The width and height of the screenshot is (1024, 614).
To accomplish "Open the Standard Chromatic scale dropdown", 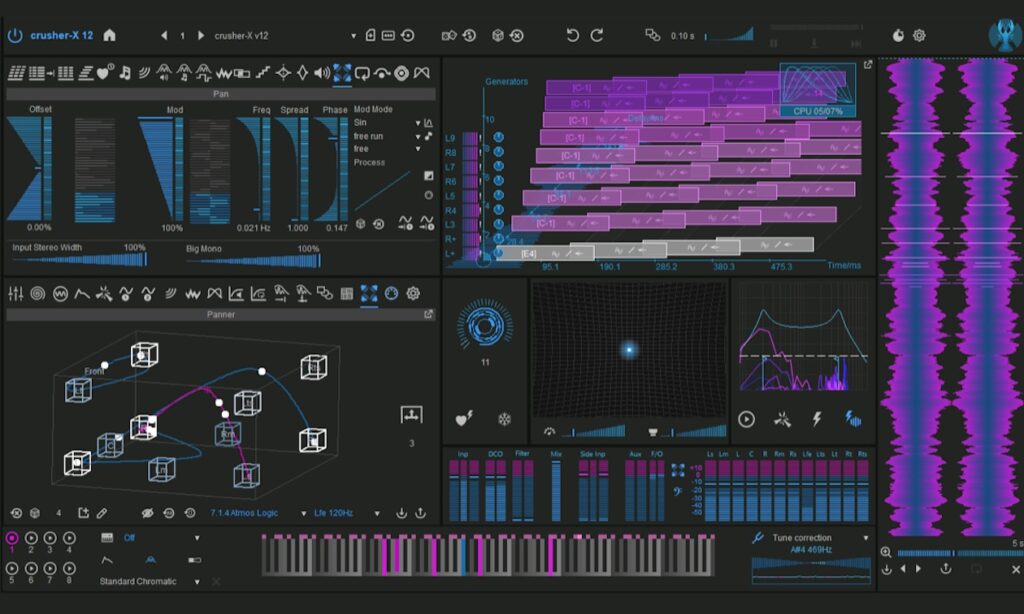I will point(197,582).
